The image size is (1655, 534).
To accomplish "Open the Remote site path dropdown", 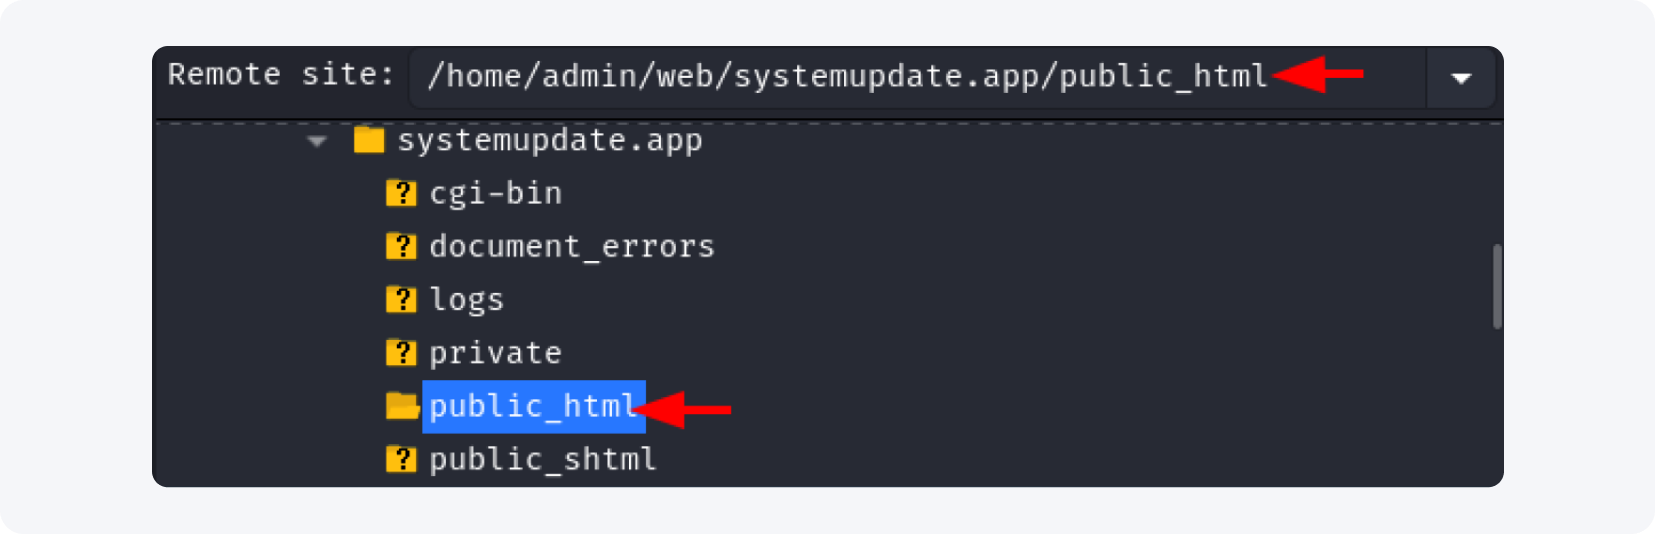I will coord(1460,78).
